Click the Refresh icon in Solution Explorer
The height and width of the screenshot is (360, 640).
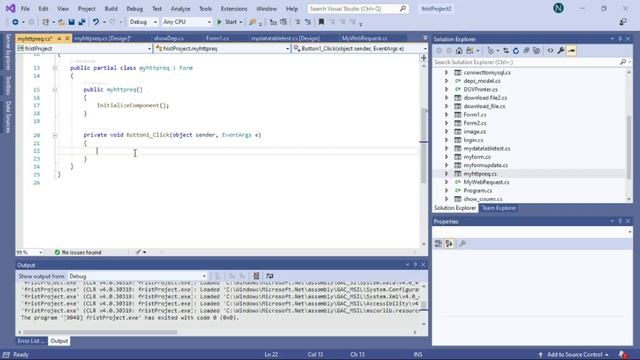coord(516,51)
